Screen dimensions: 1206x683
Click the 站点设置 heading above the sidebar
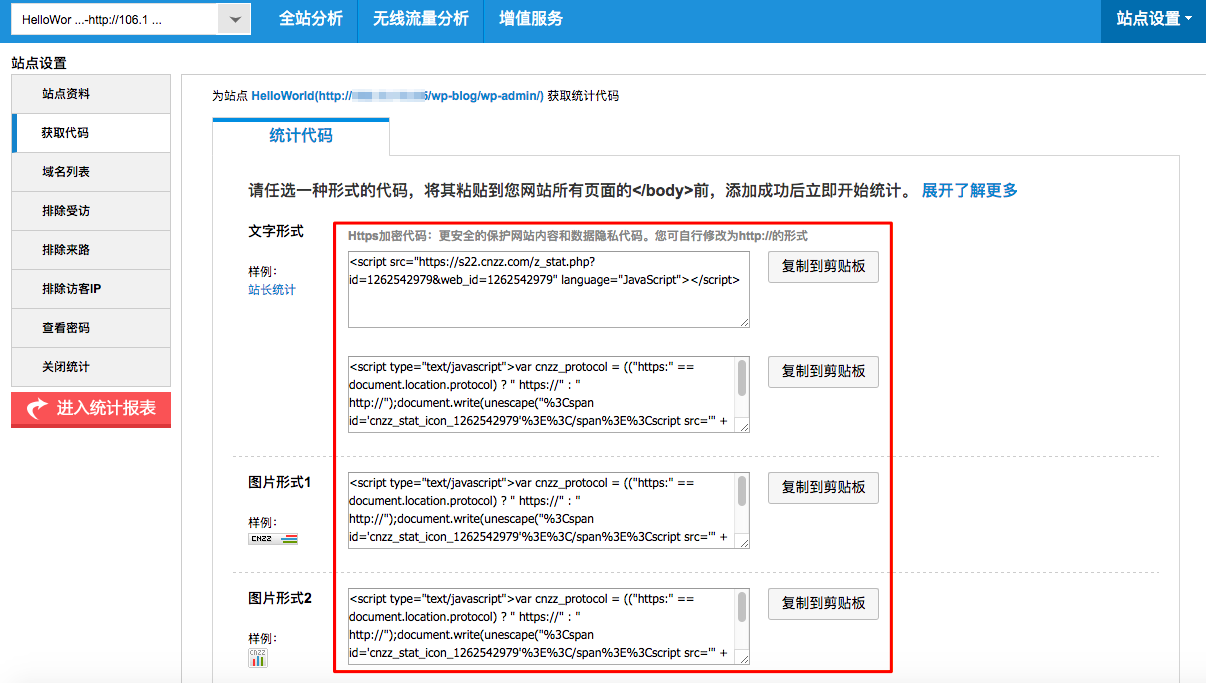click(39, 63)
